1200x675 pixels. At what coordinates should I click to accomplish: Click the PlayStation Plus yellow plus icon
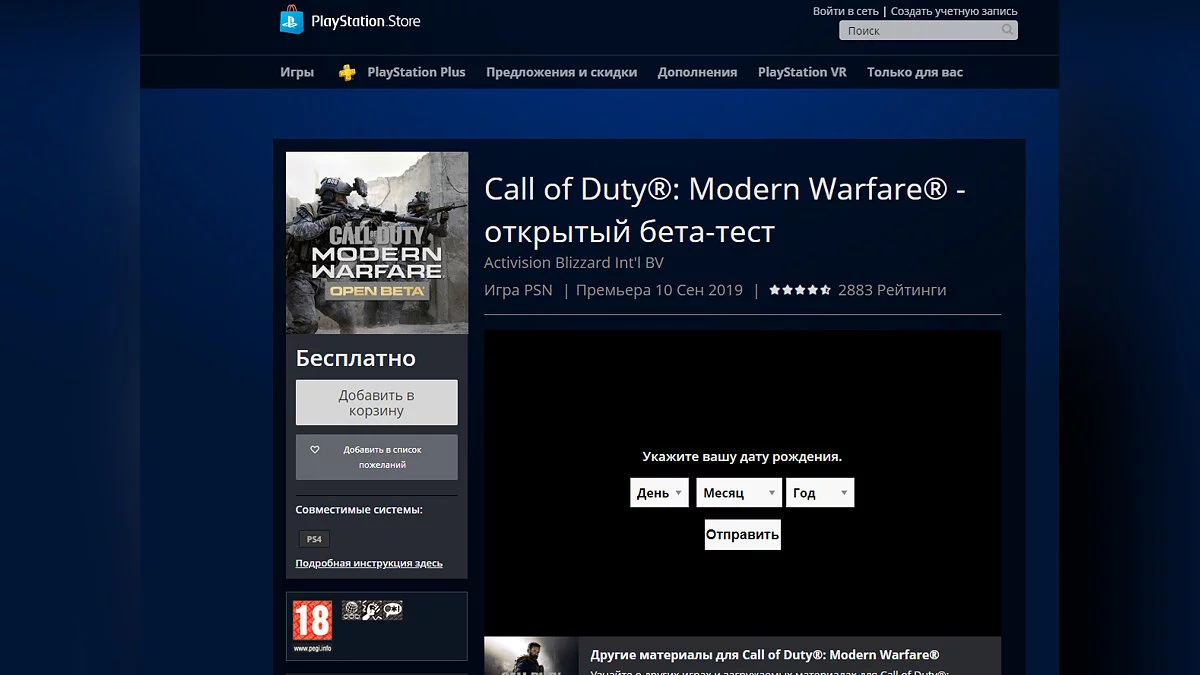coord(347,72)
